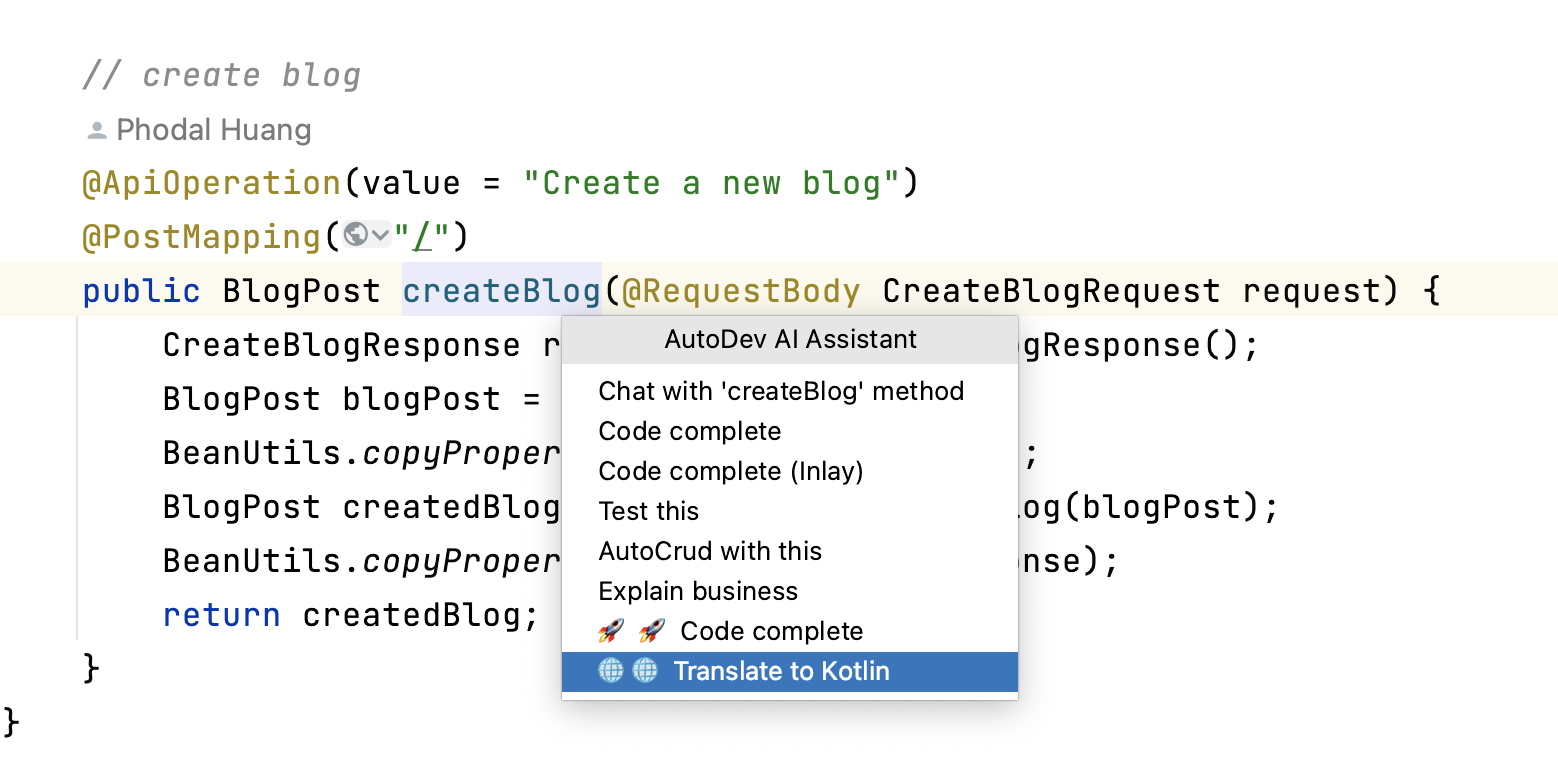Click the @ApiOperation annotation

[211, 183]
